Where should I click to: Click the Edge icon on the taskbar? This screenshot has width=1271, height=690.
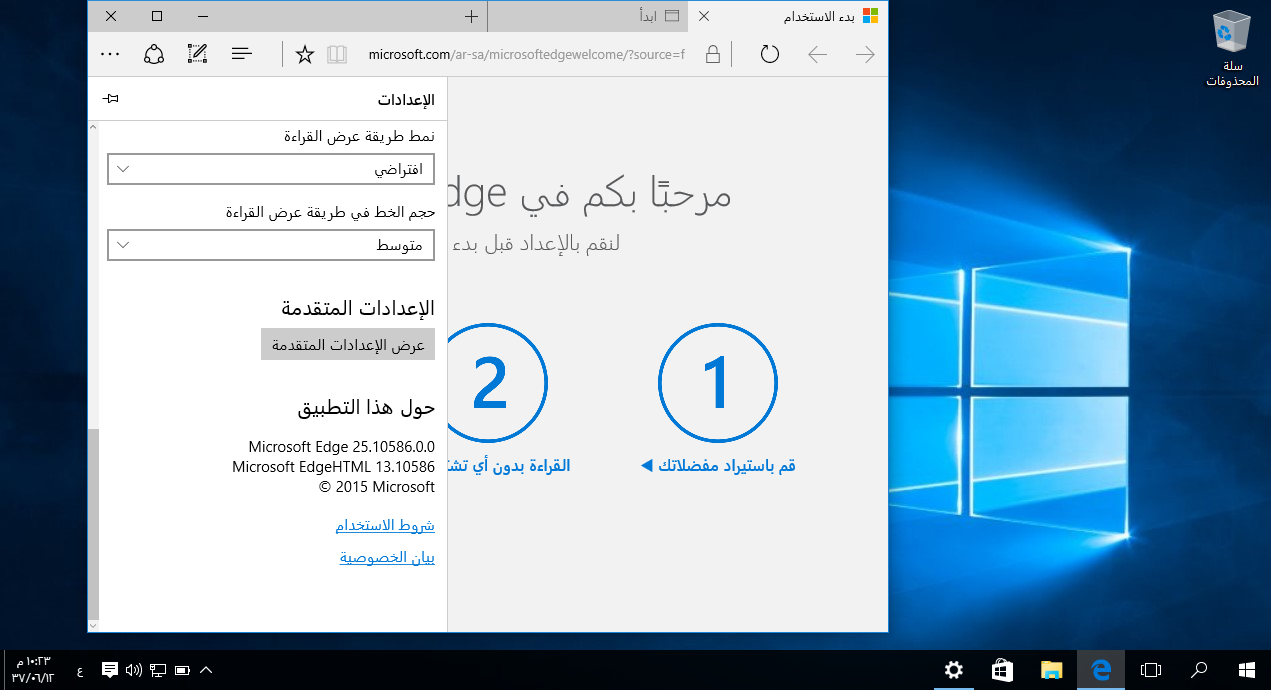[x=1101, y=670]
